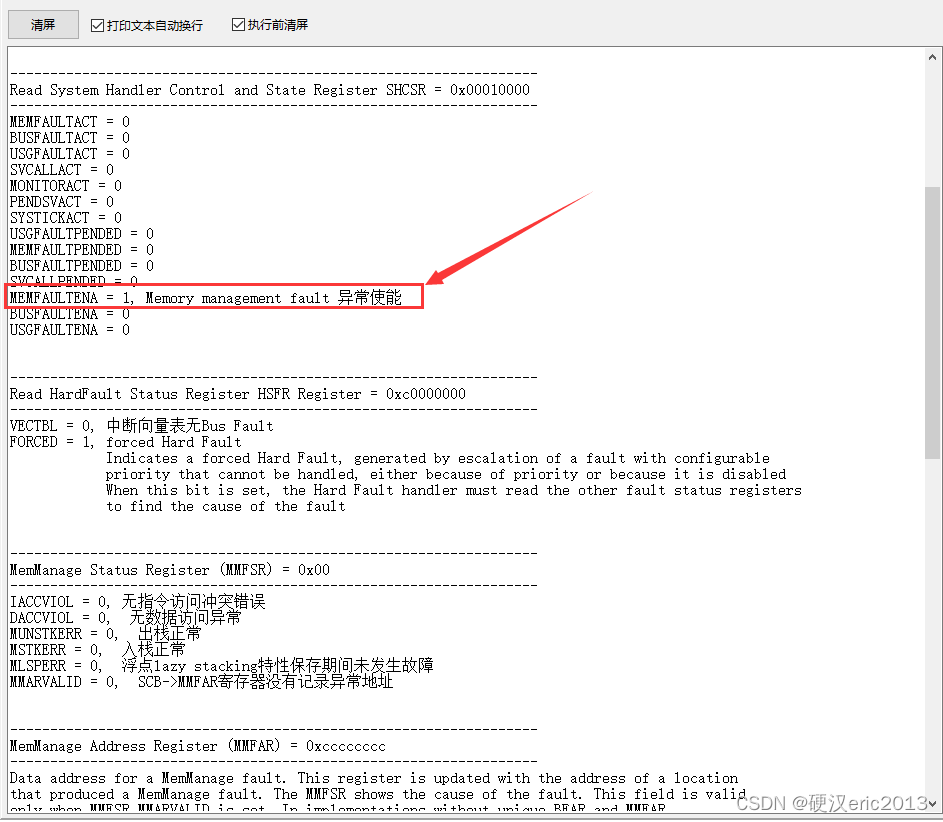The width and height of the screenshot is (943, 822).
Task: Click the vertical scrollbar thumb
Action: (932, 323)
